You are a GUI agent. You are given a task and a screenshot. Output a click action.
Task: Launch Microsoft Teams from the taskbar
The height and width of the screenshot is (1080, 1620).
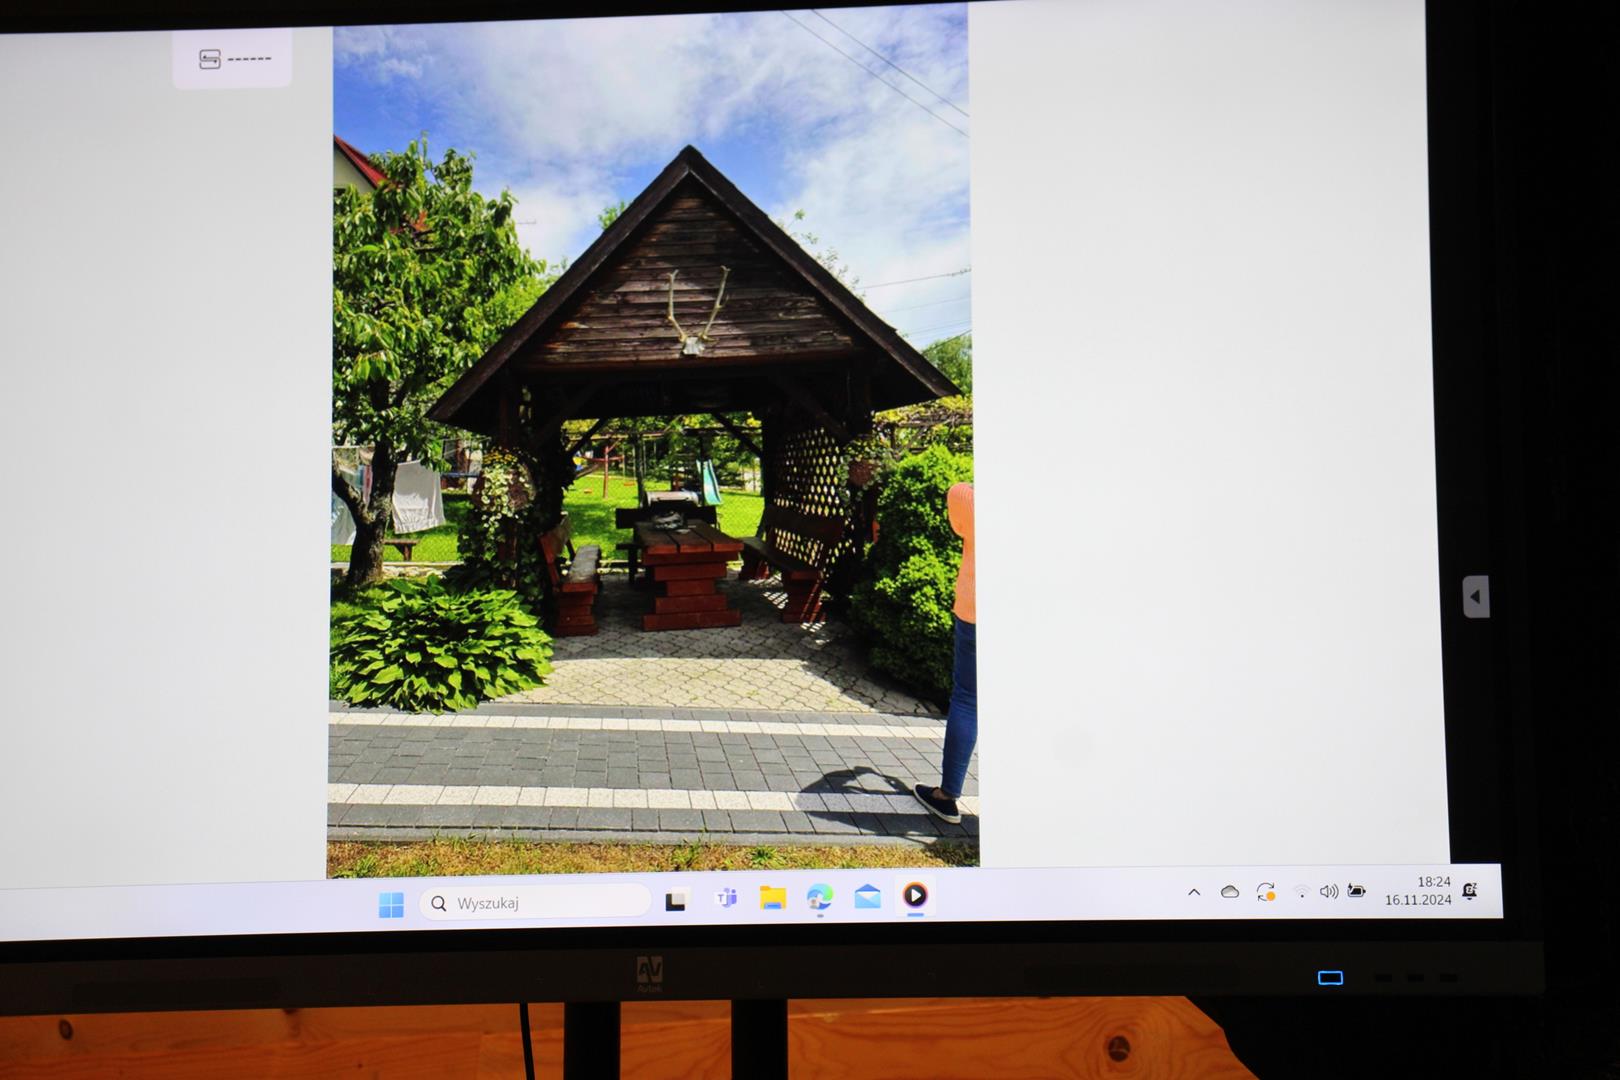[x=726, y=898]
